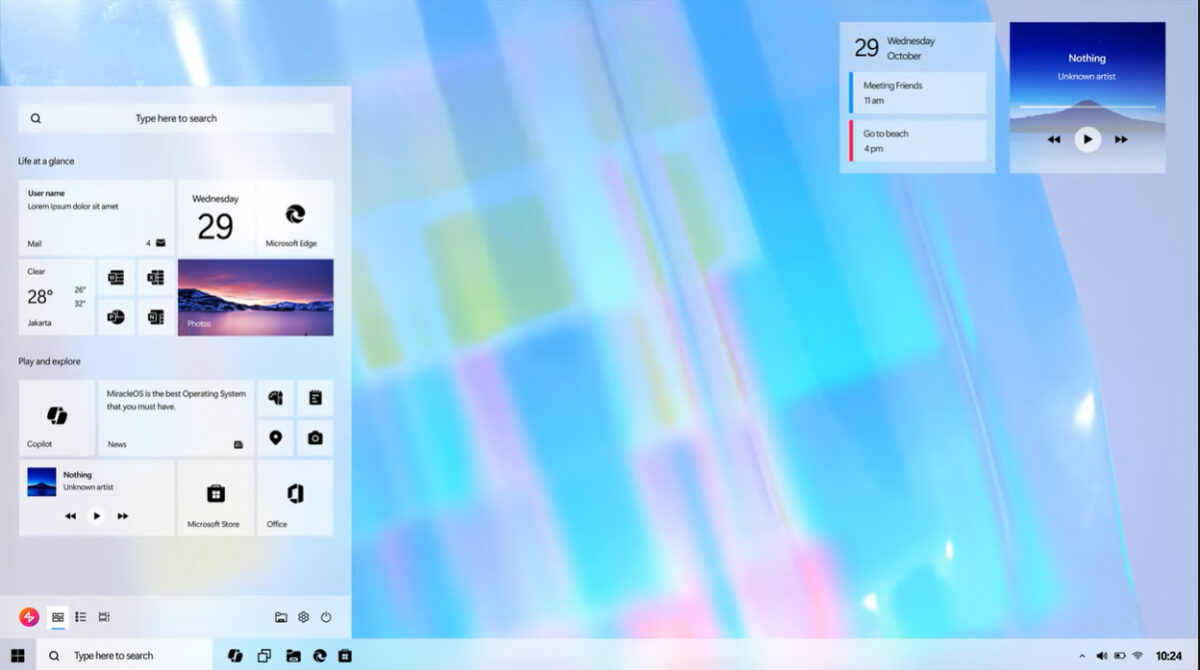Open Start menu settings gear
Image resolution: width=1200 pixels, height=670 pixels.
pyautogui.click(x=303, y=617)
